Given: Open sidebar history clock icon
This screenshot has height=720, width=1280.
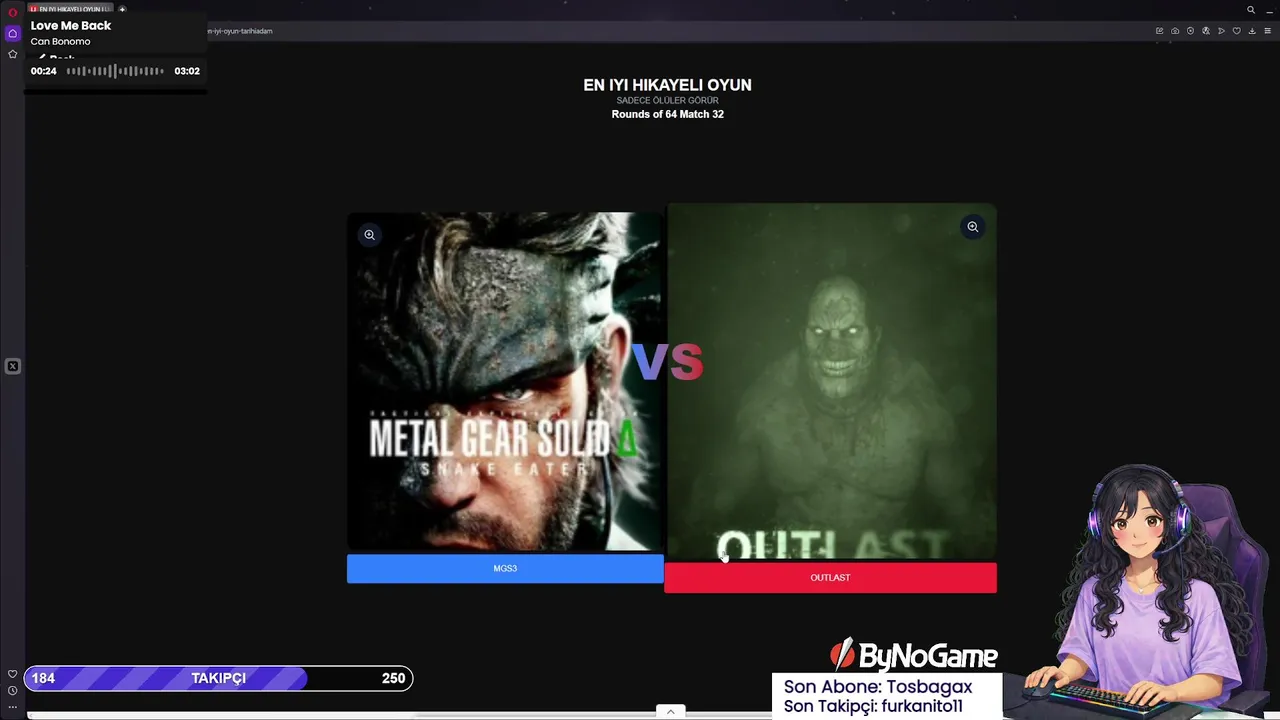Looking at the screenshot, I should pos(12,690).
